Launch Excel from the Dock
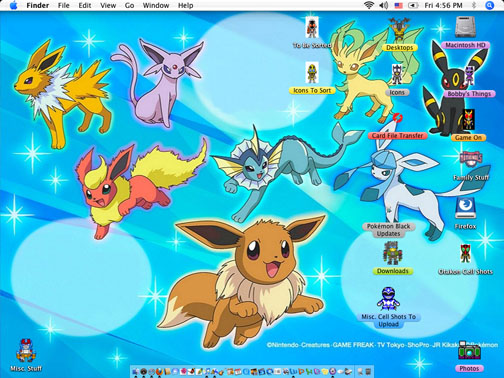The image size is (504, 378). point(309,371)
